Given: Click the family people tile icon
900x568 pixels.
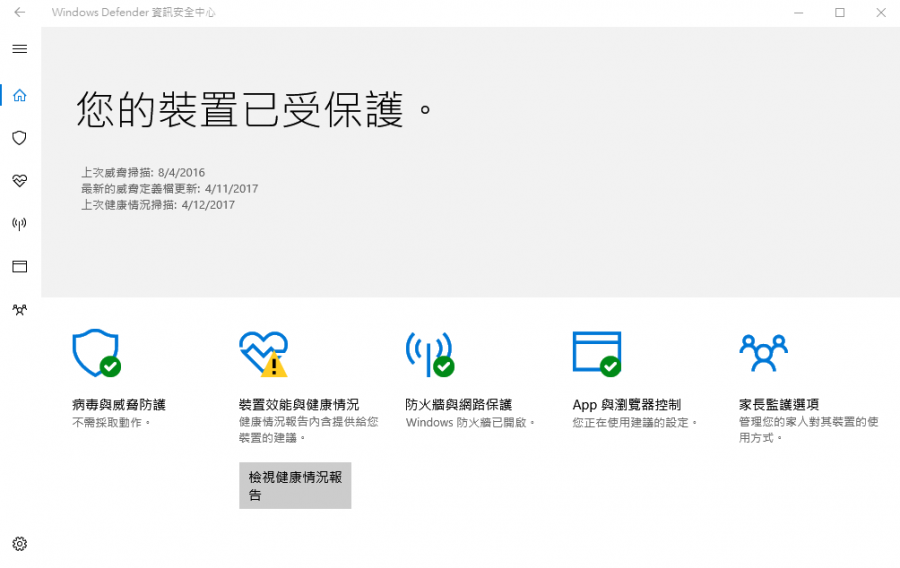Looking at the screenshot, I should (763, 349).
